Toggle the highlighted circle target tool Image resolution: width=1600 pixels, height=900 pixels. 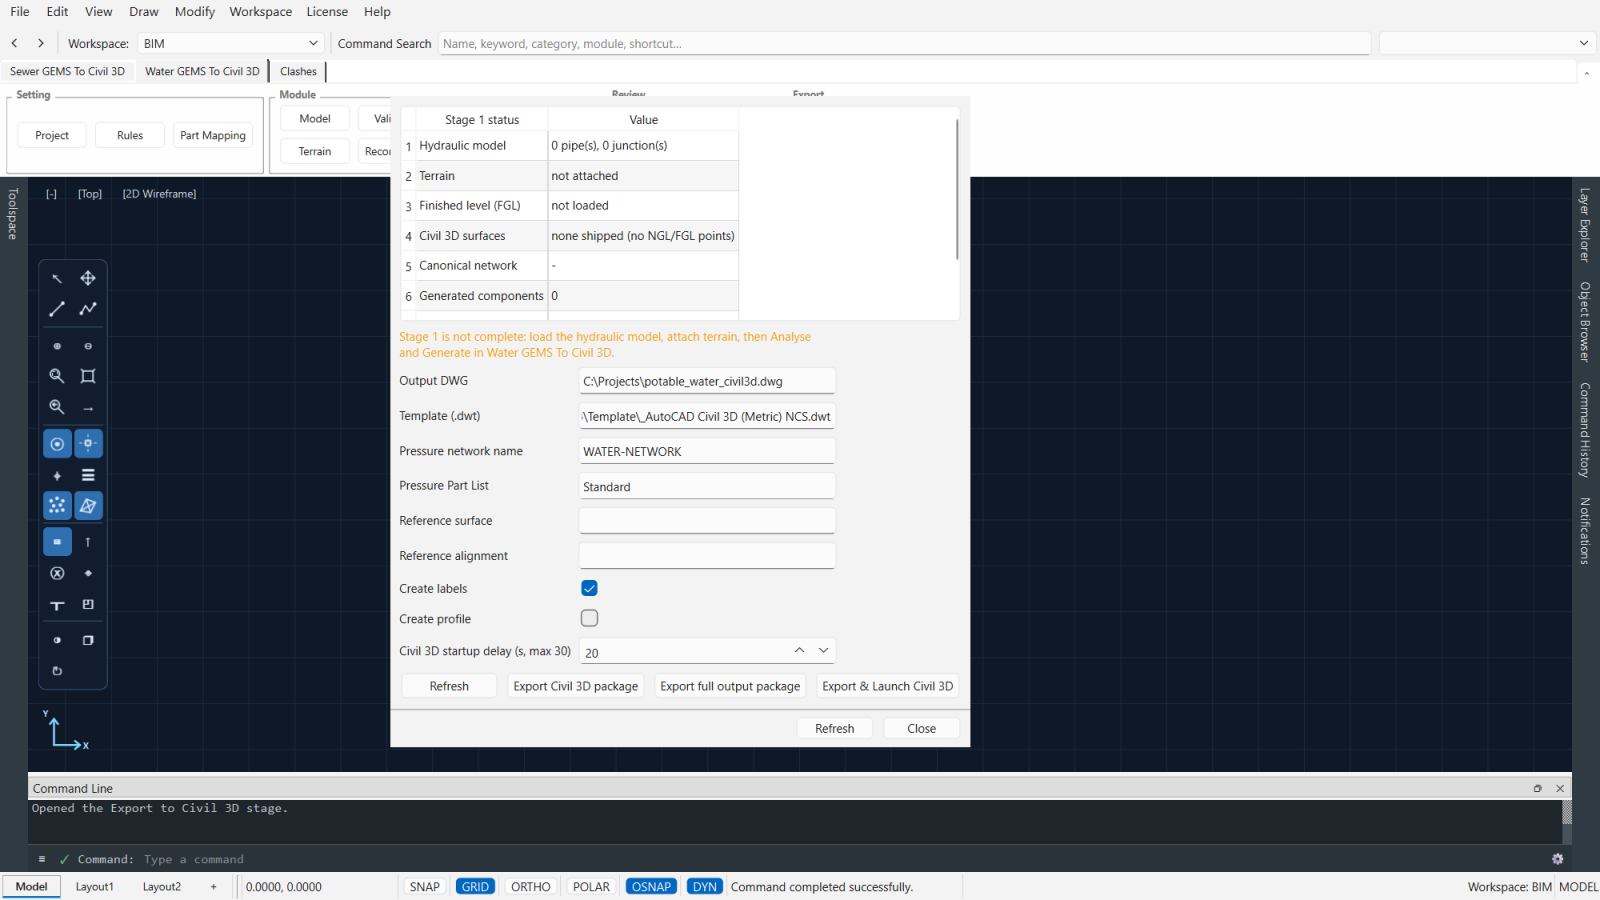pyautogui.click(x=57, y=444)
